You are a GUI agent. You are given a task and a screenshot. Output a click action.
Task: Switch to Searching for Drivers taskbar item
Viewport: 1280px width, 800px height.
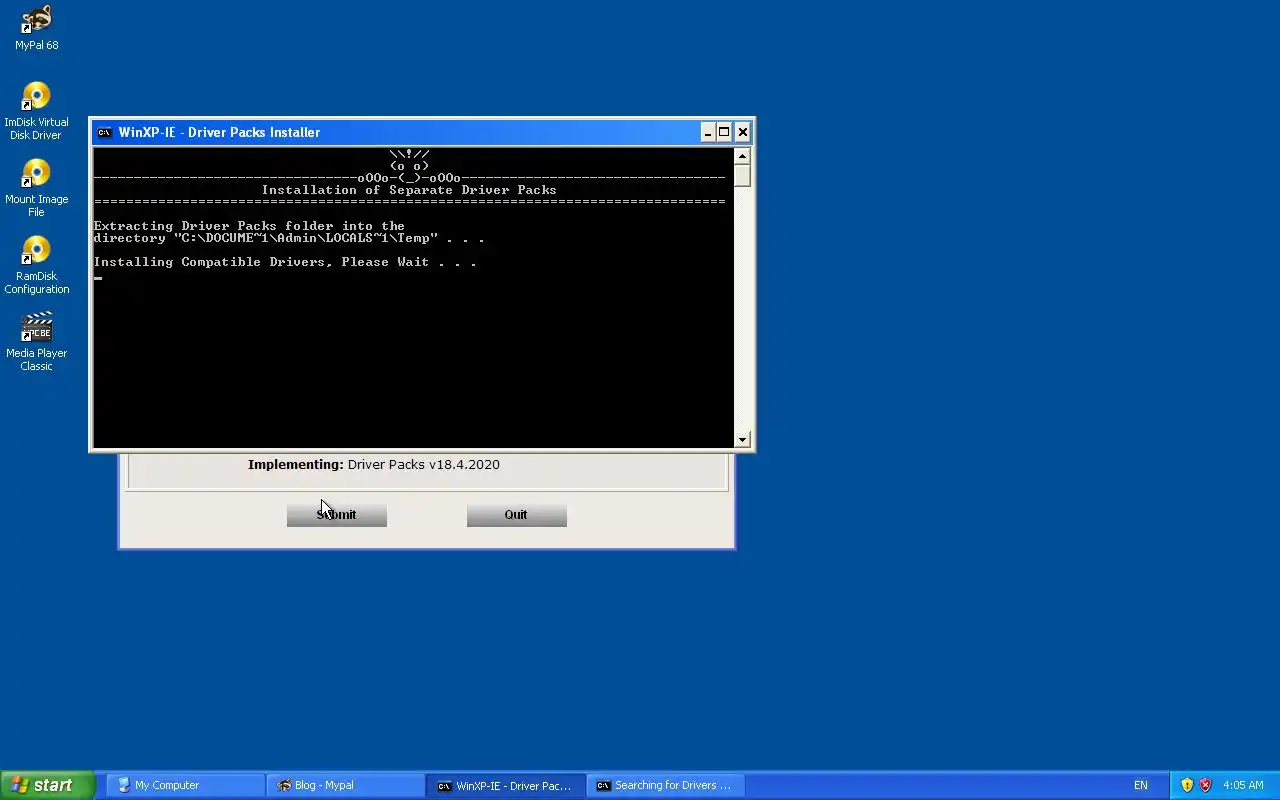[x=666, y=785]
